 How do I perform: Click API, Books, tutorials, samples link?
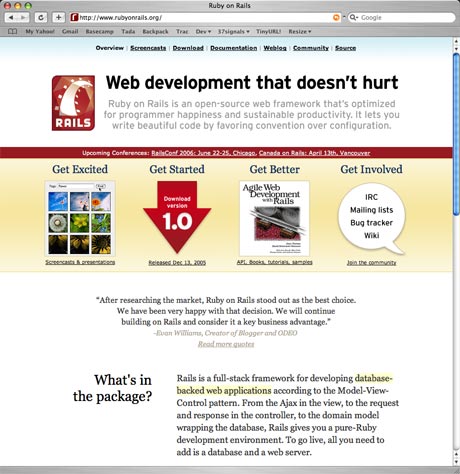274,262
